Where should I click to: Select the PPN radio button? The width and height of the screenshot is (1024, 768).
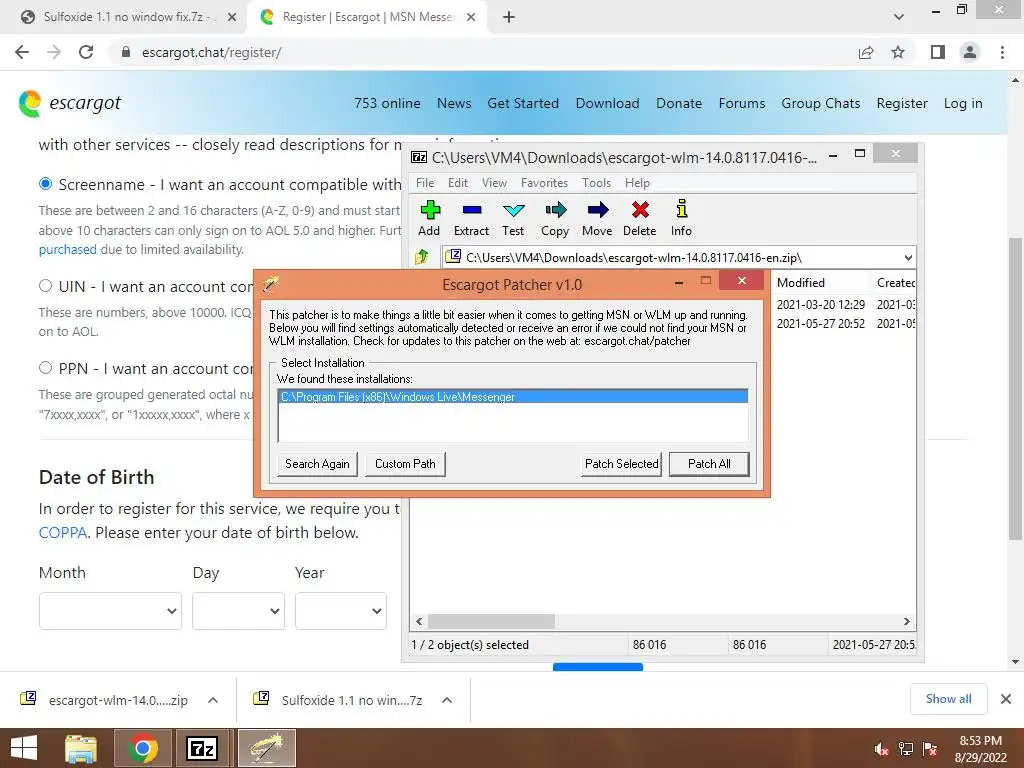tap(45, 367)
